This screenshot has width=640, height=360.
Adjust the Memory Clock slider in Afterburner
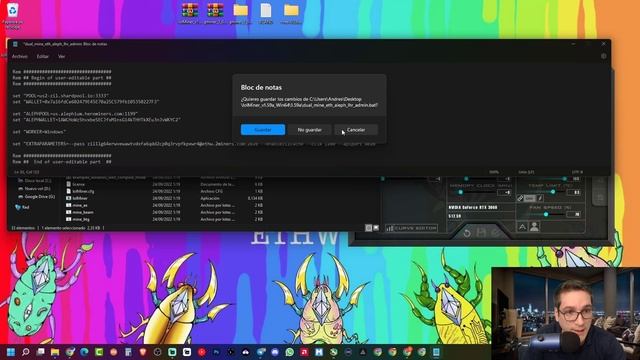point(461,192)
